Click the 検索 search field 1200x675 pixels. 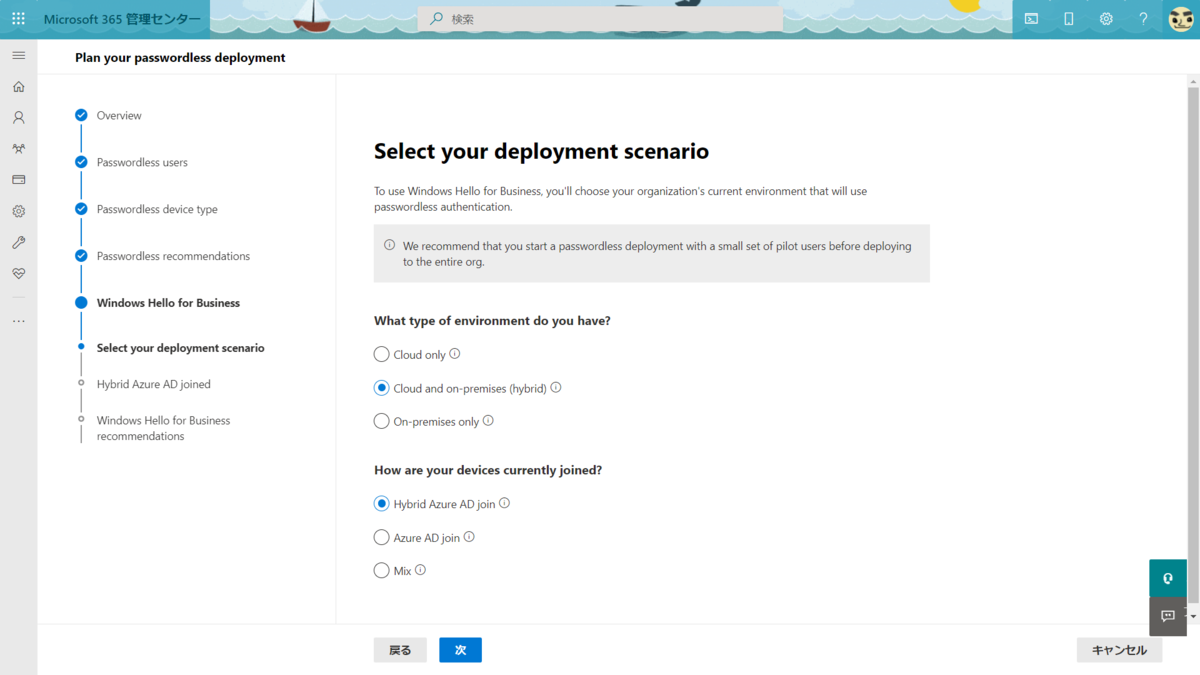pos(600,19)
